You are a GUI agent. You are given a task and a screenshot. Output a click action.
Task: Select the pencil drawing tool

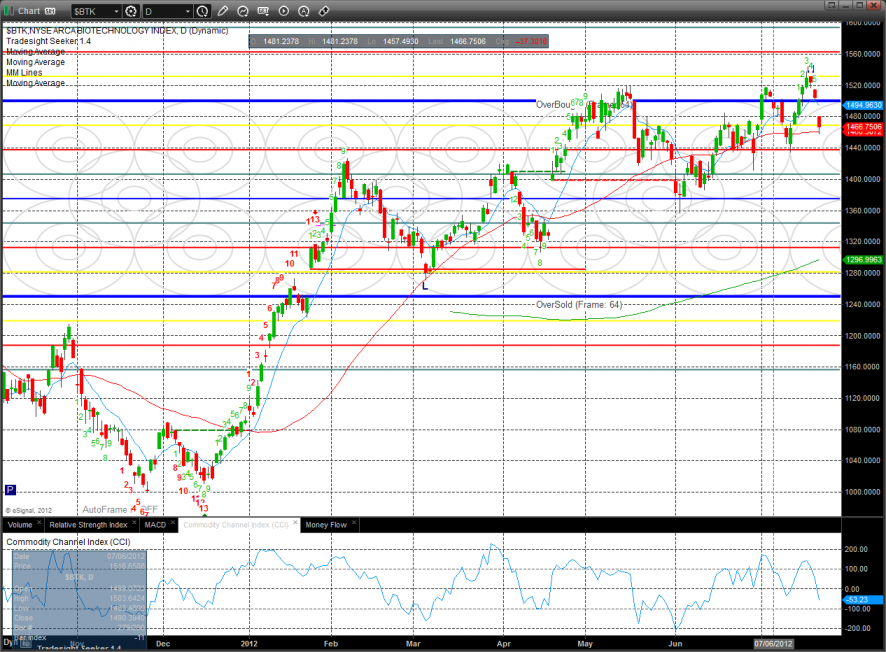point(222,11)
